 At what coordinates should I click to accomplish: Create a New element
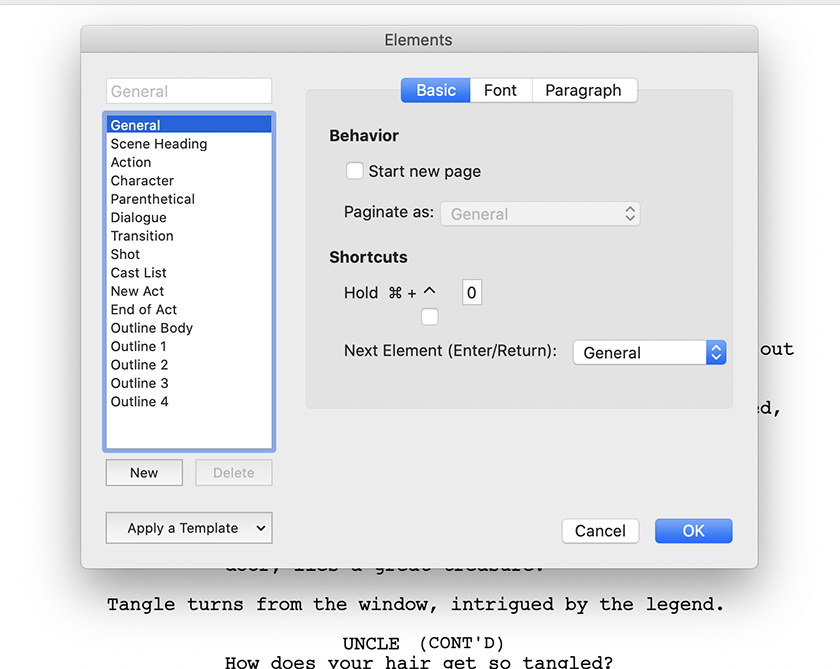144,473
